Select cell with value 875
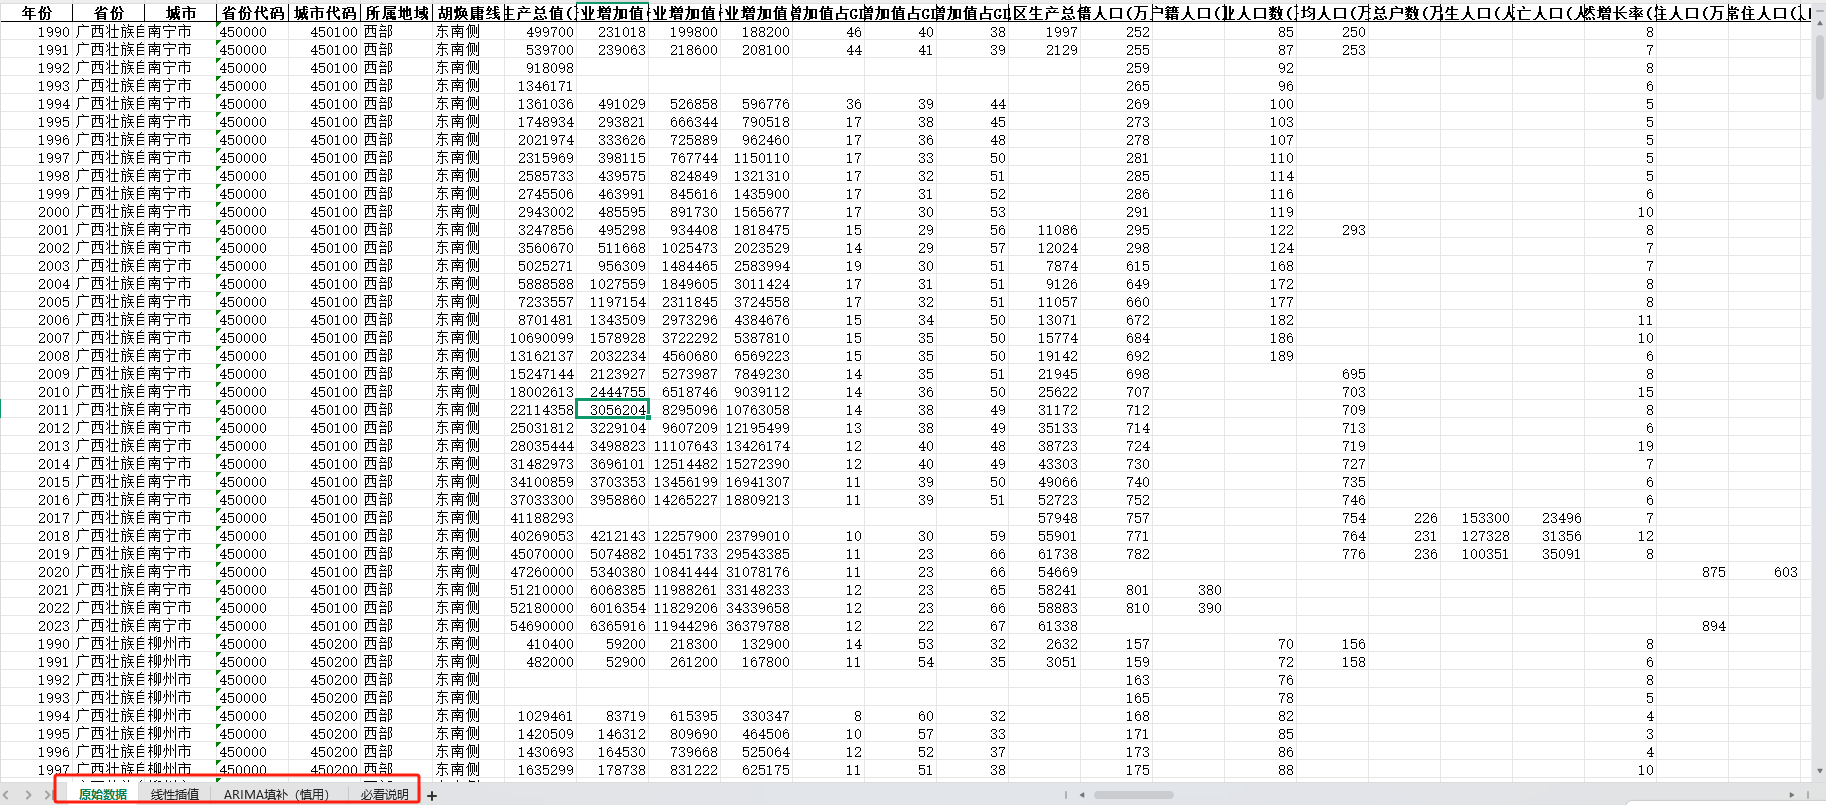 click(x=1693, y=572)
